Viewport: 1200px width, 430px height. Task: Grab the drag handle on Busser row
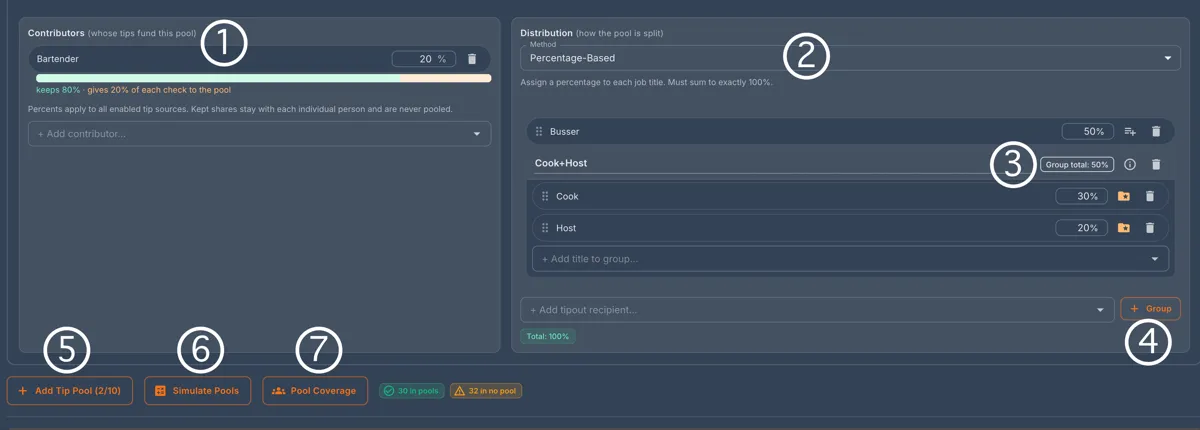[539, 131]
